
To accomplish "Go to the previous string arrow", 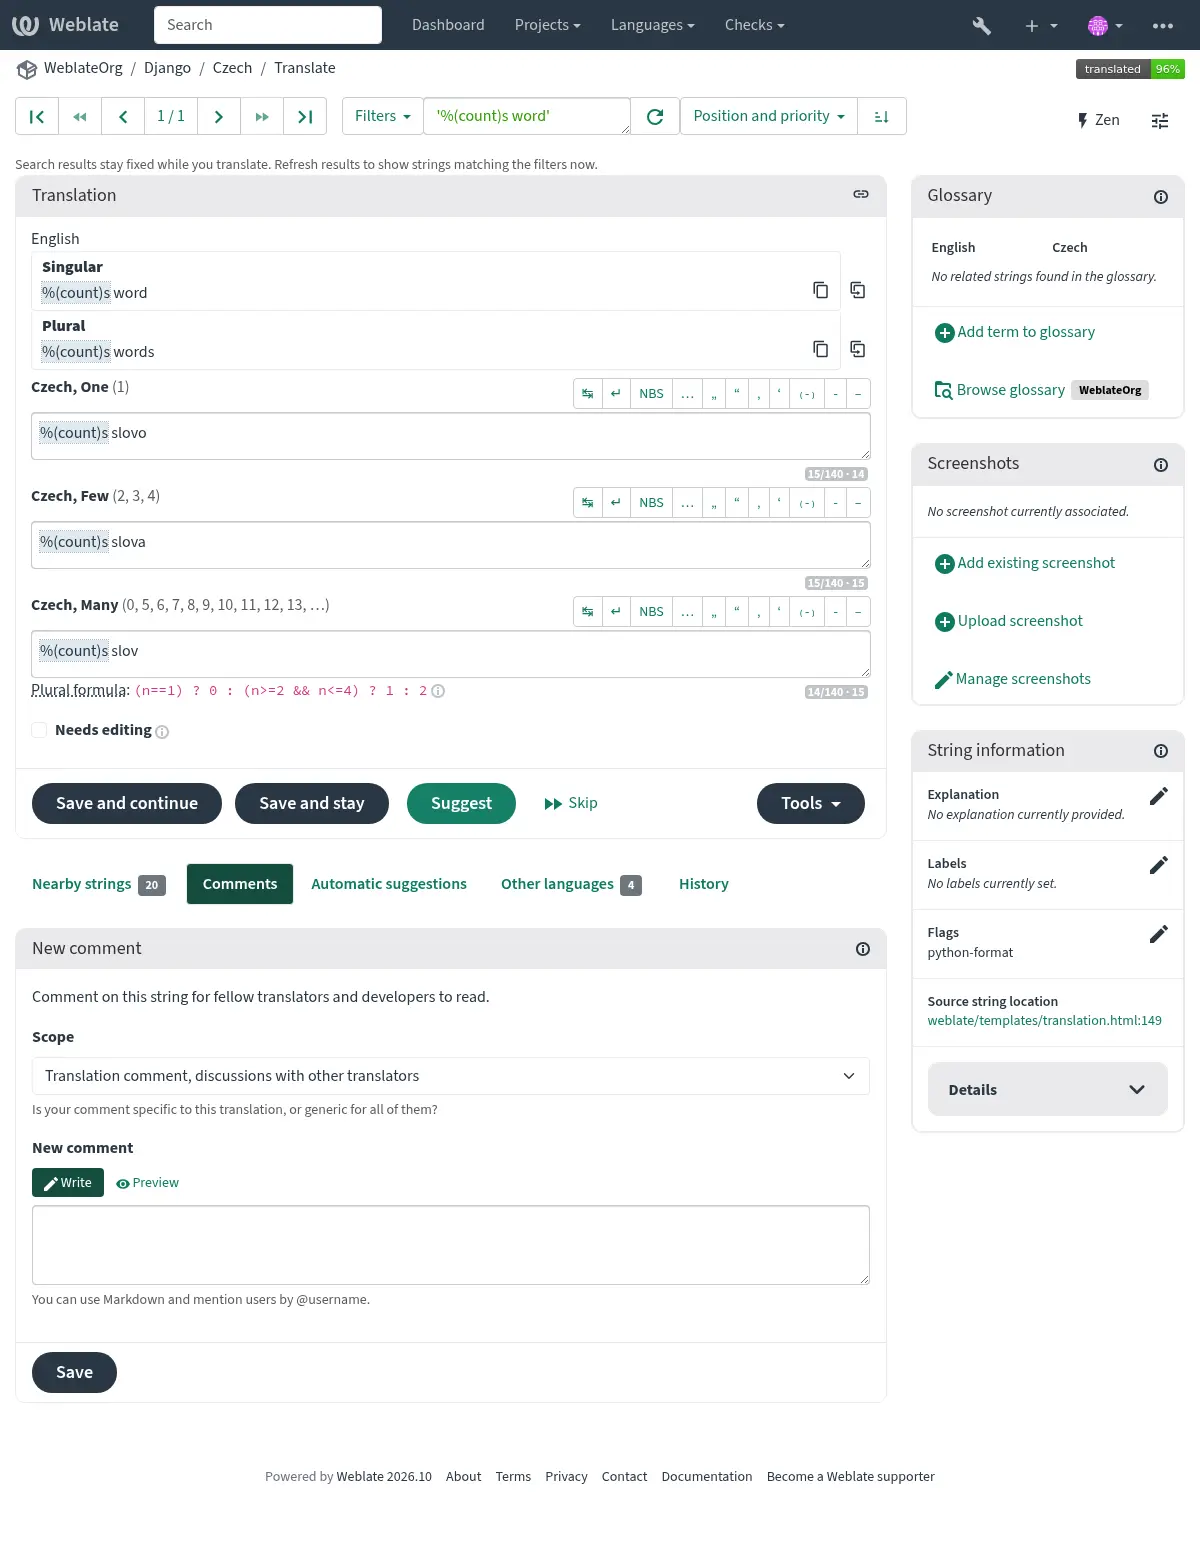I will point(123,117).
